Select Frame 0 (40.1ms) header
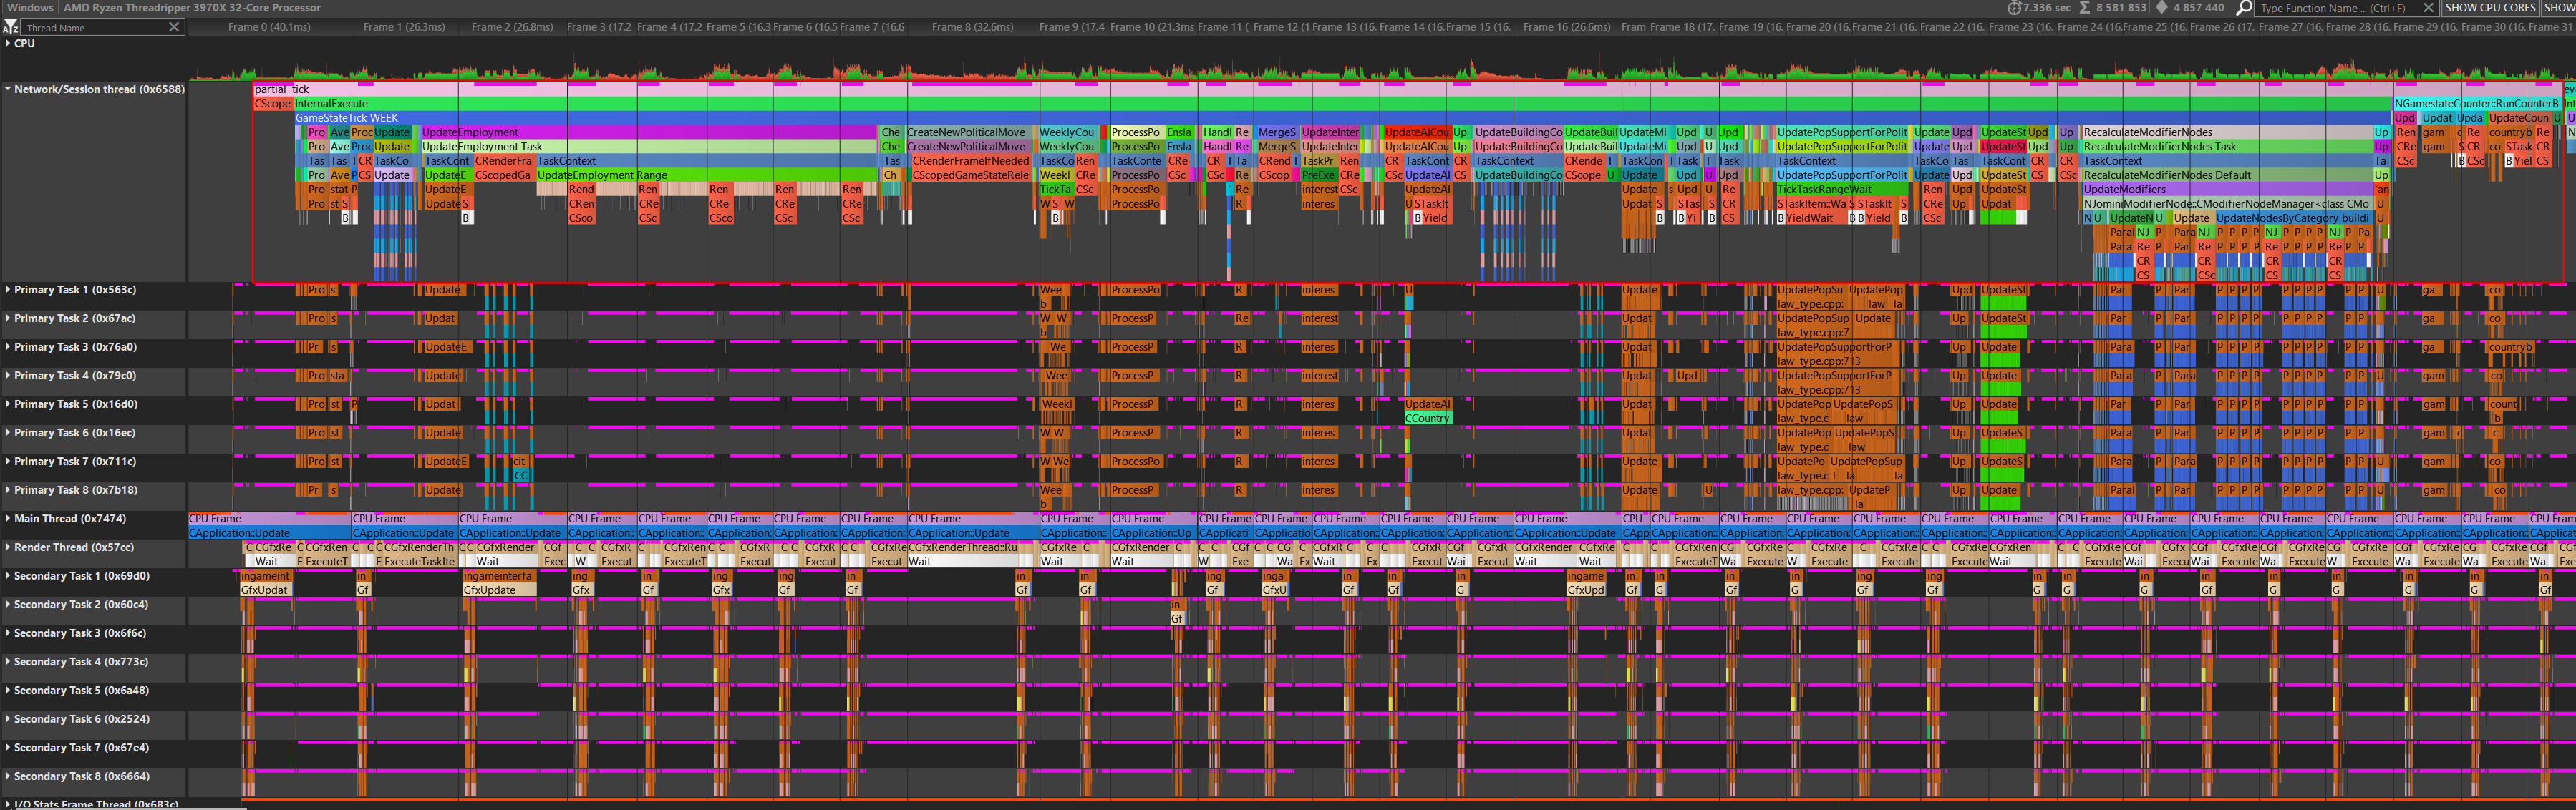The image size is (2576, 810). [268, 27]
